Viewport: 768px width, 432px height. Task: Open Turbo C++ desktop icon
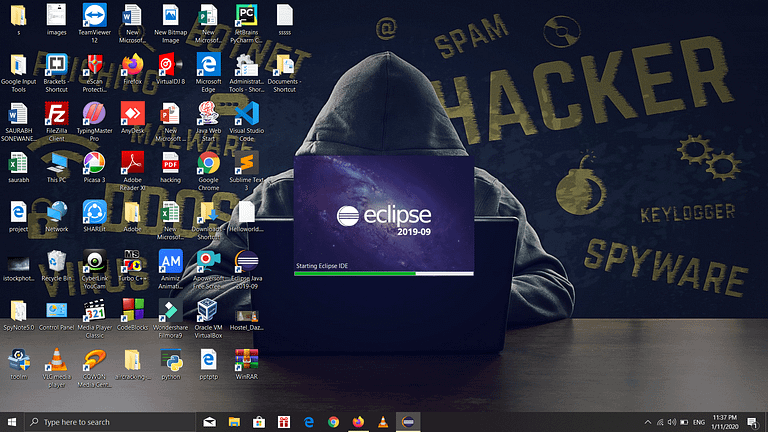pyautogui.click(x=132, y=265)
